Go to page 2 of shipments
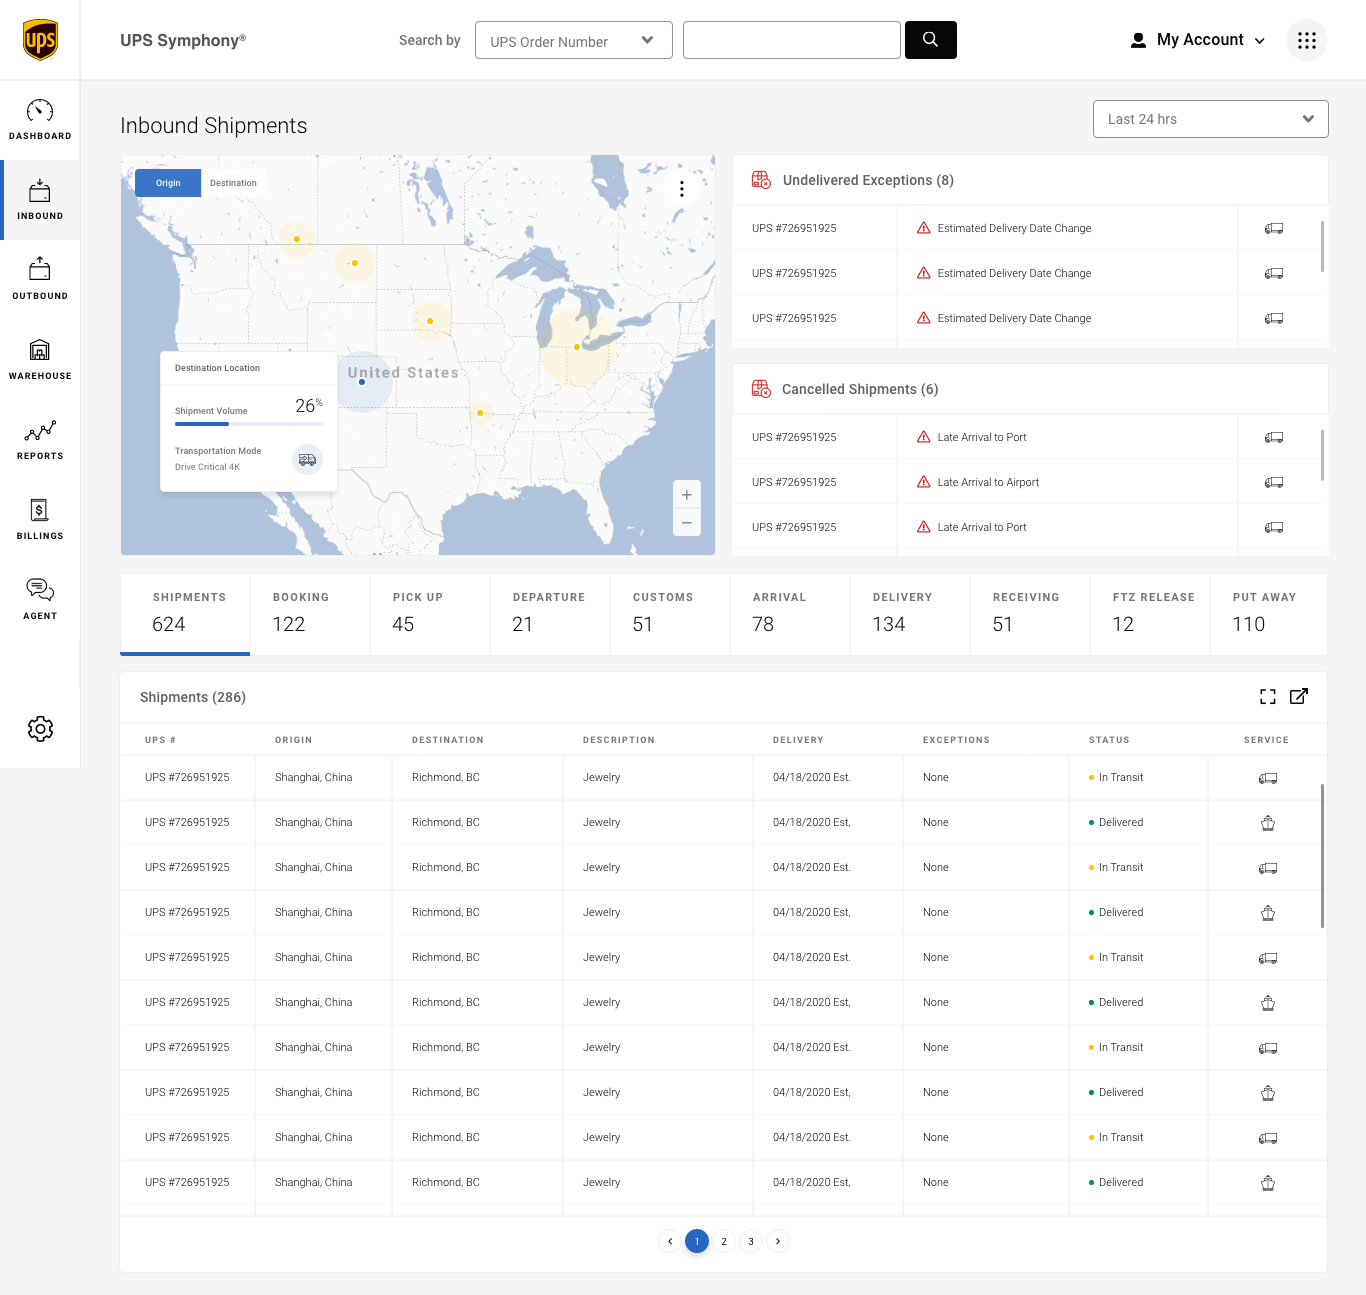1366x1295 pixels. pyautogui.click(x=724, y=1241)
